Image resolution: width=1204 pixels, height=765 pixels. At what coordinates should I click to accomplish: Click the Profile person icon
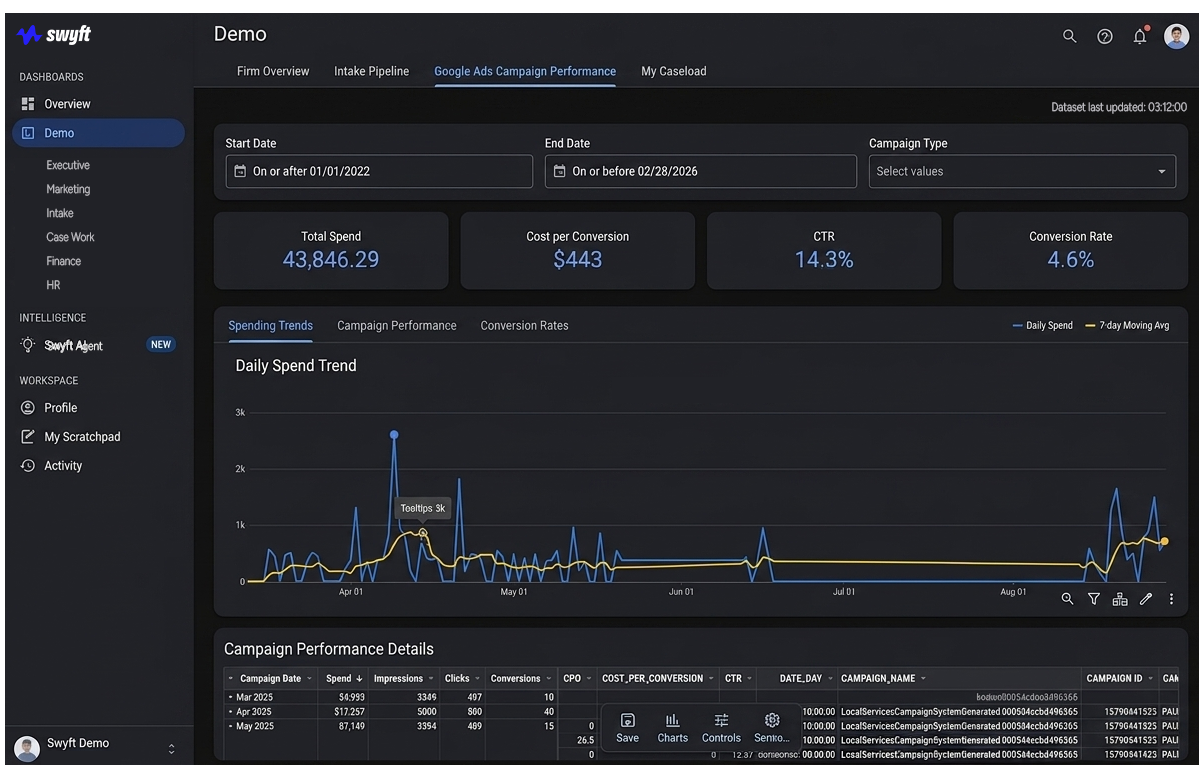coord(28,408)
